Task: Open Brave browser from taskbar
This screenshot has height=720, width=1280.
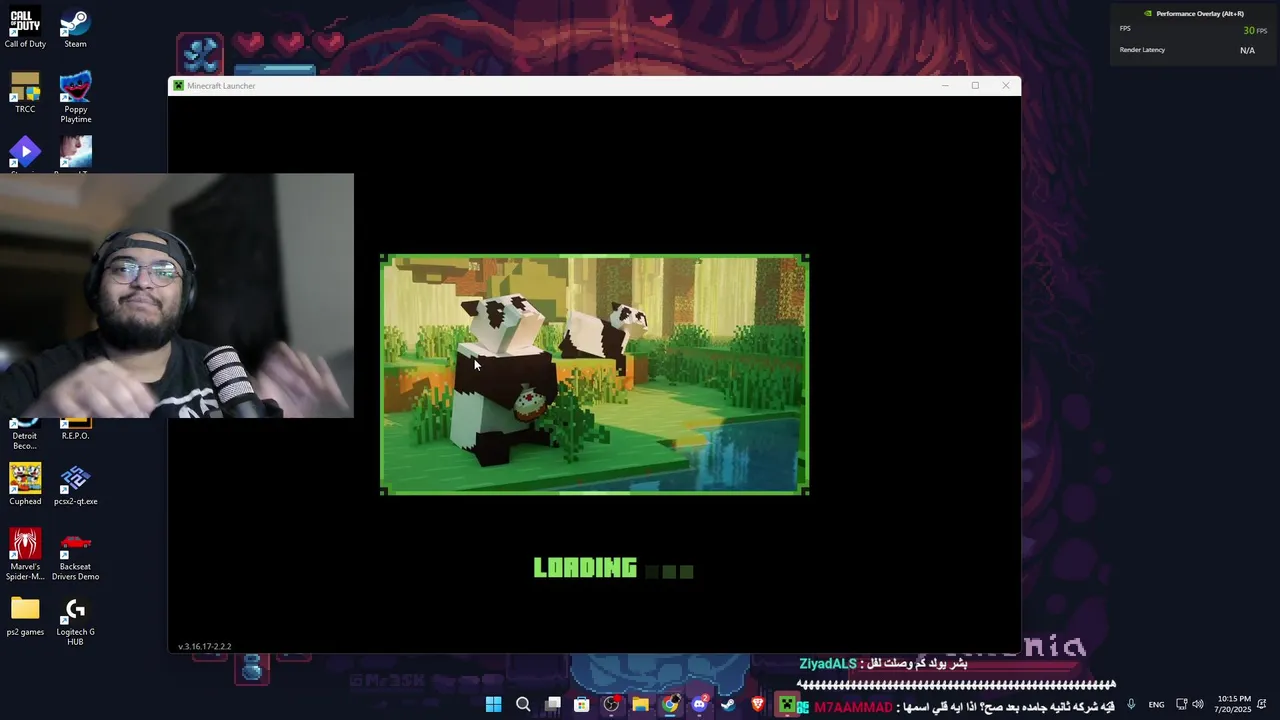Action: (757, 705)
